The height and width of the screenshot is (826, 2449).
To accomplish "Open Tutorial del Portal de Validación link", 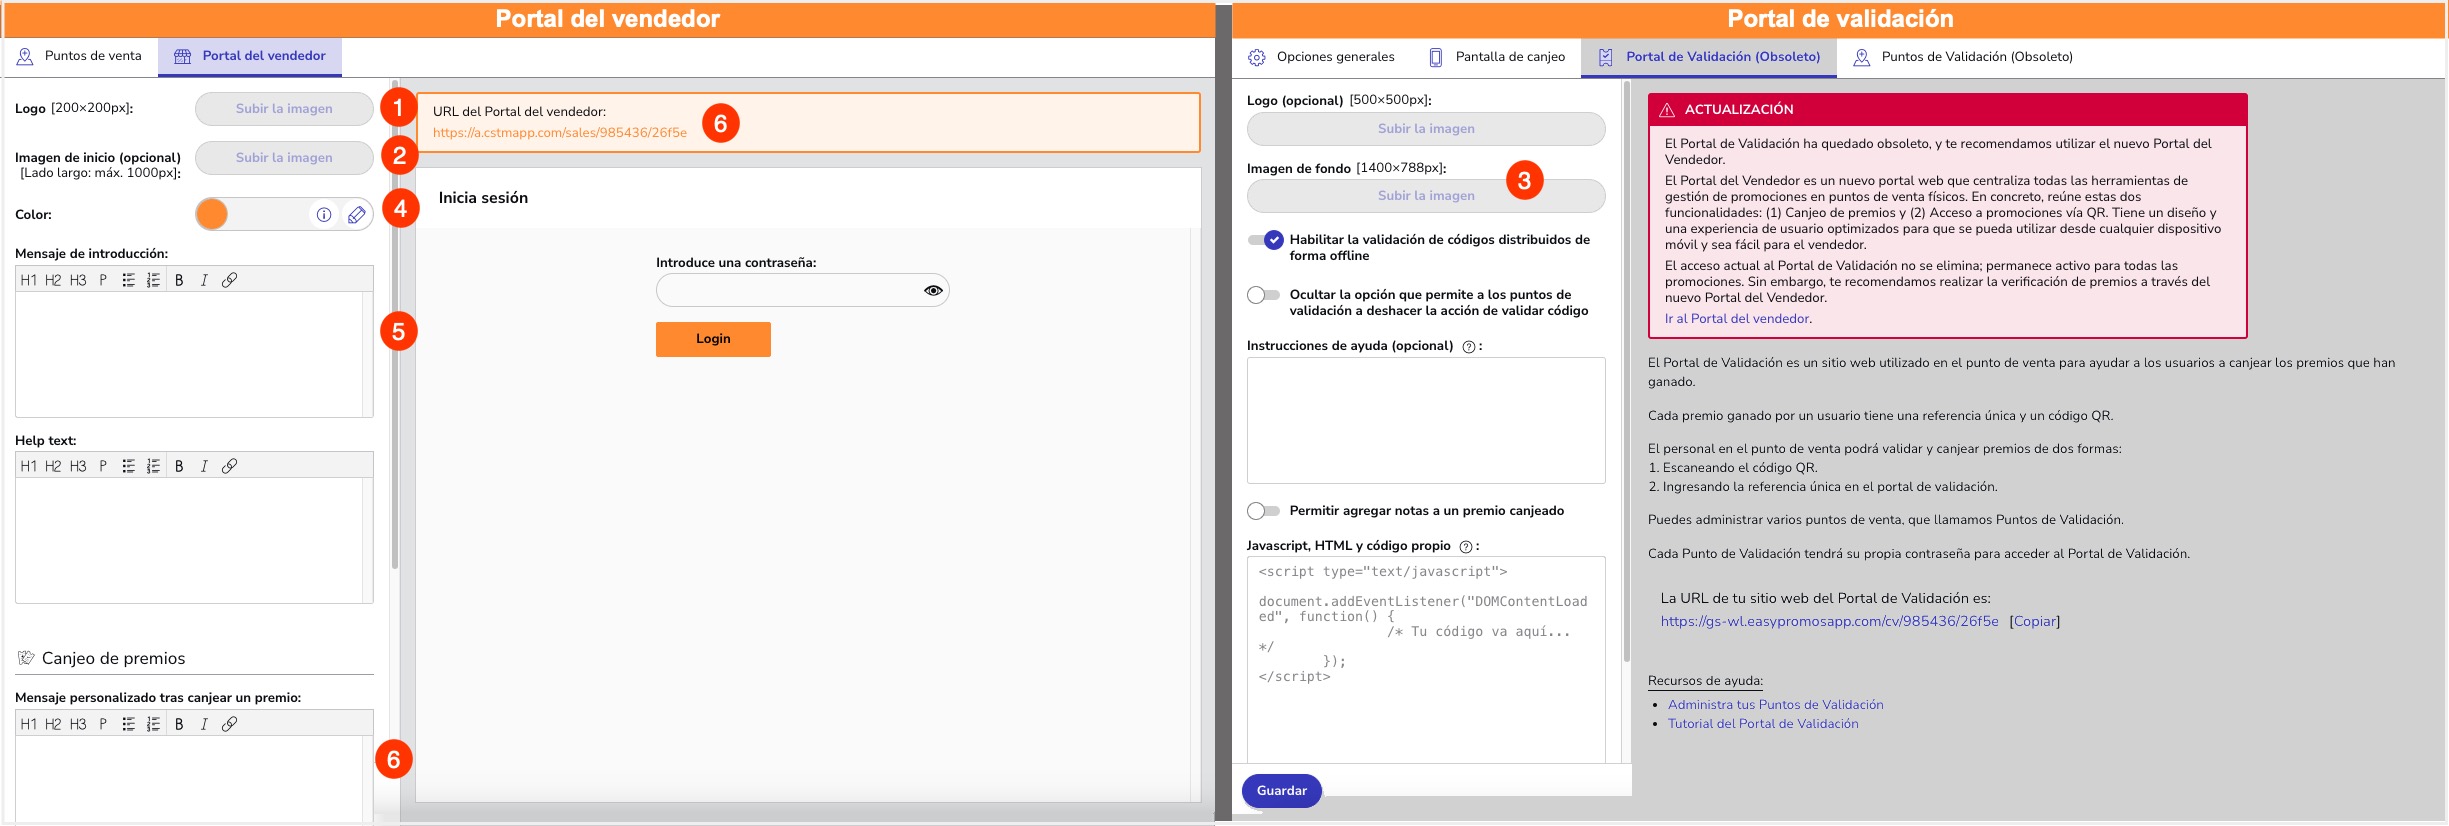I will tap(1763, 724).
